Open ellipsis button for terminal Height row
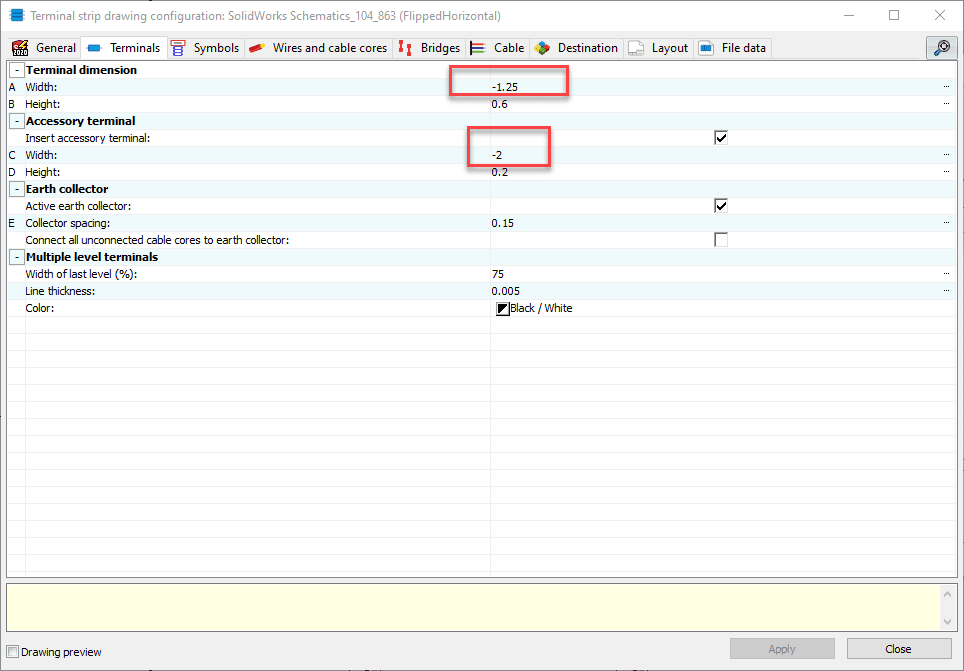Screen dimensions: 964x671 tap(946, 105)
